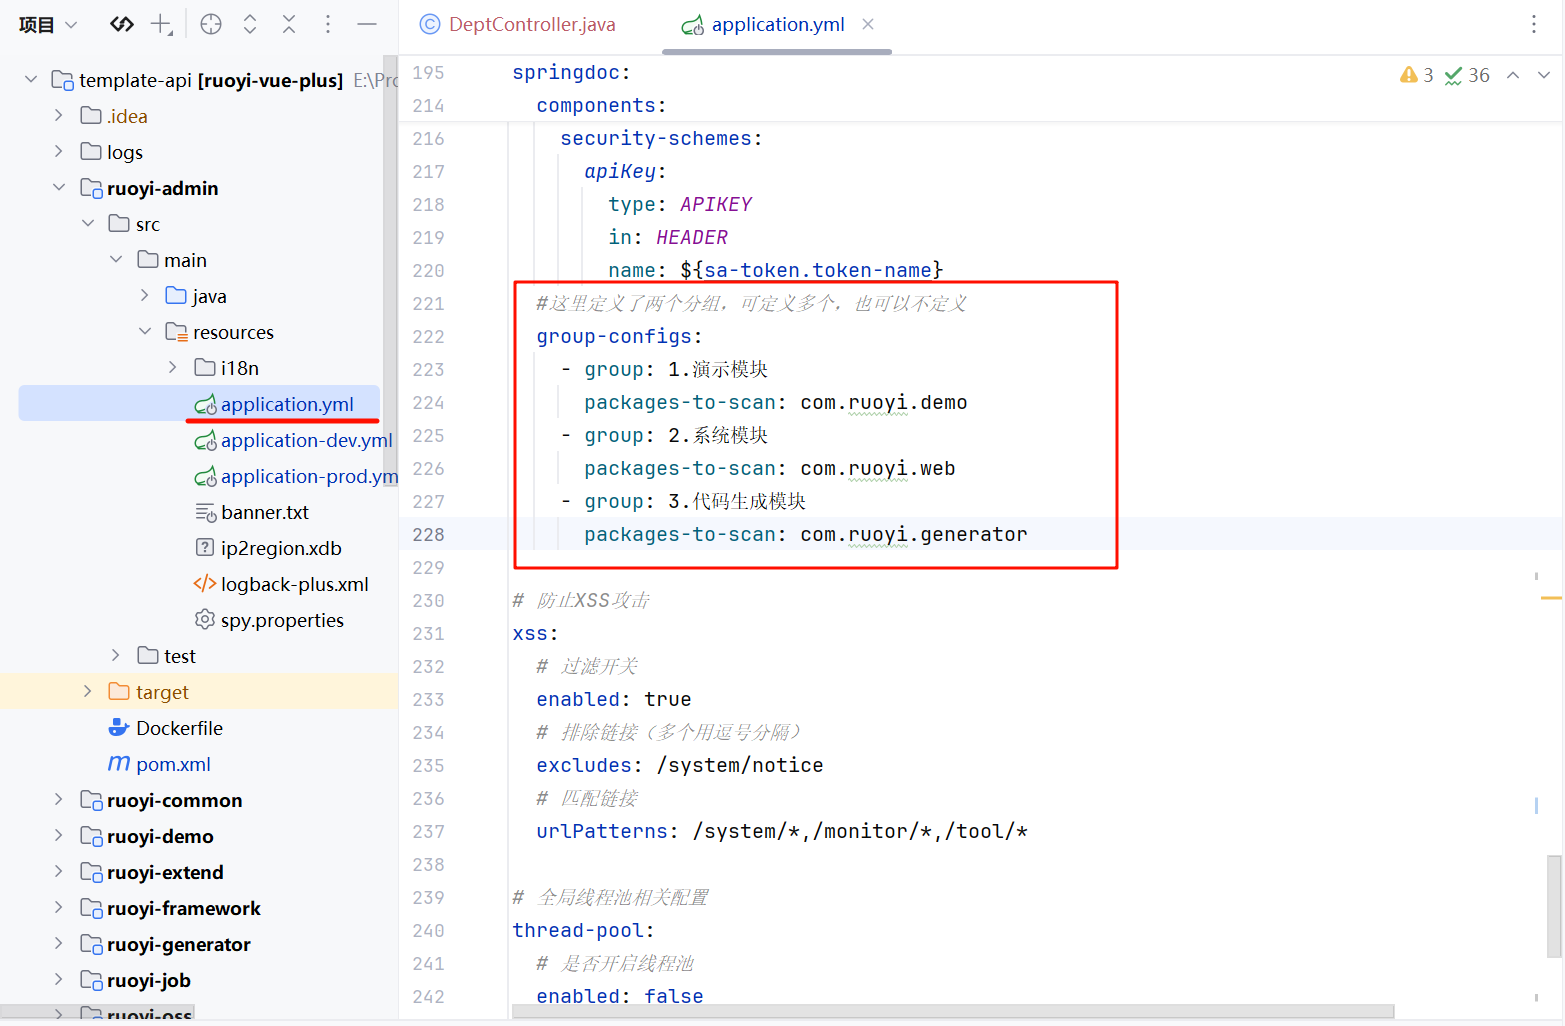Viewport: 1565px width, 1026px height.
Task: Click the expand all tree icon
Action: tap(250, 24)
